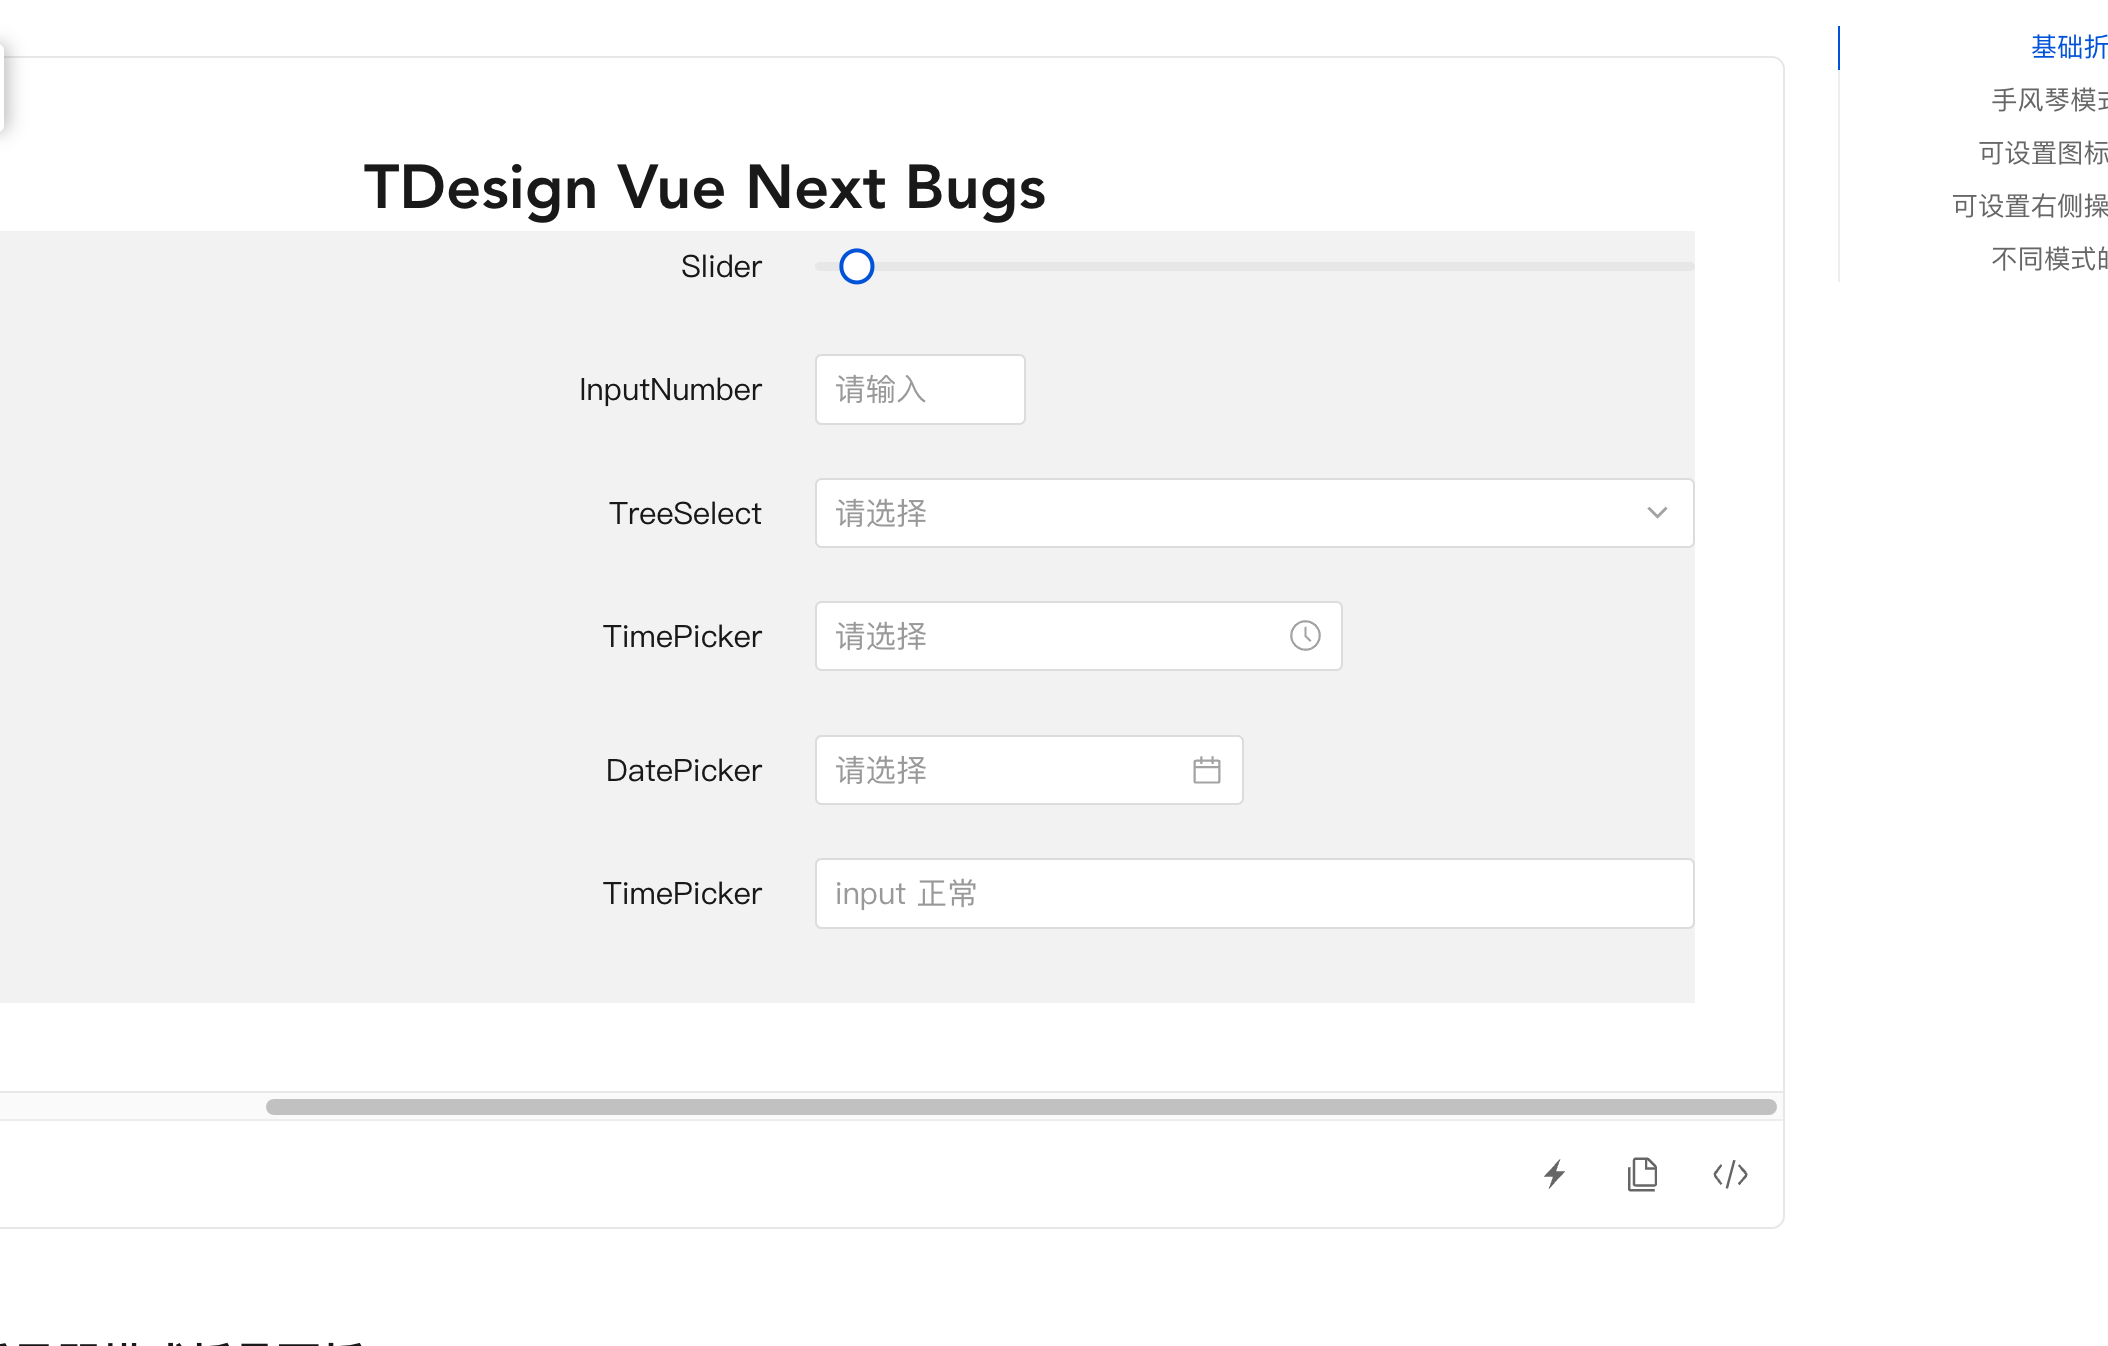Run the demo via the lightning bolt icon

pyautogui.click(x=1553, y=1174)
